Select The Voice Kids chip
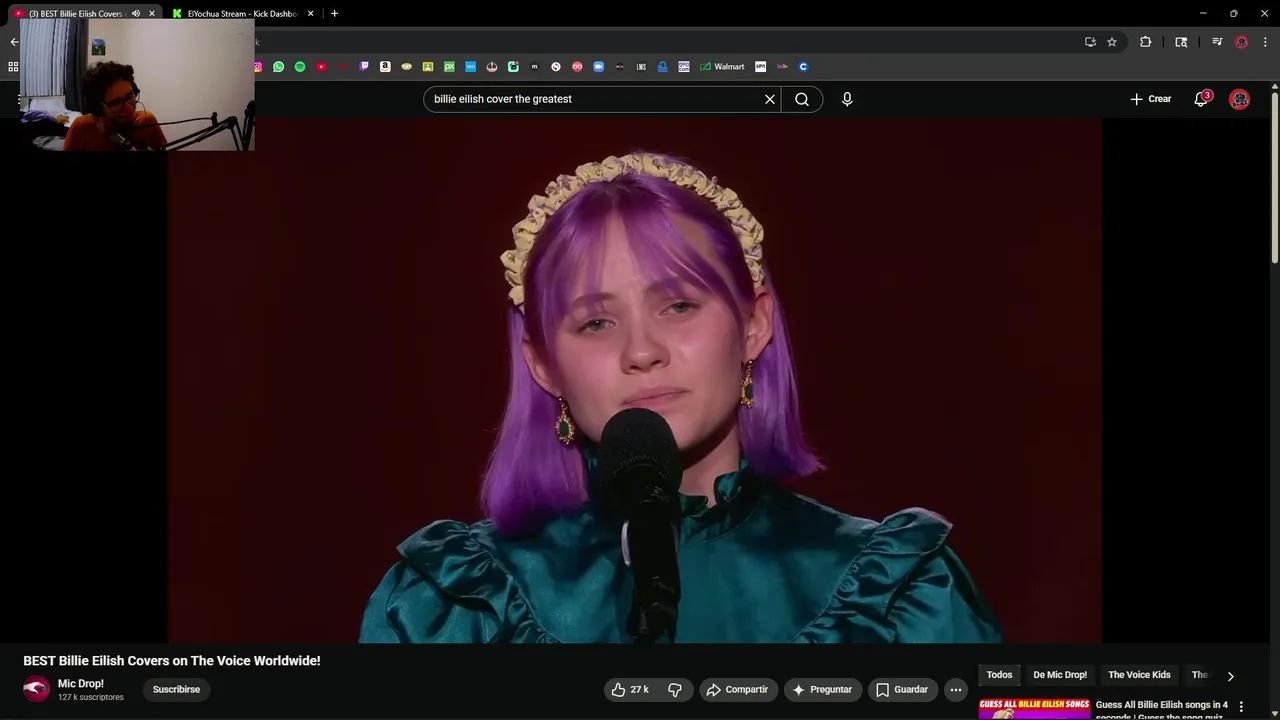 pos(1139,674)
